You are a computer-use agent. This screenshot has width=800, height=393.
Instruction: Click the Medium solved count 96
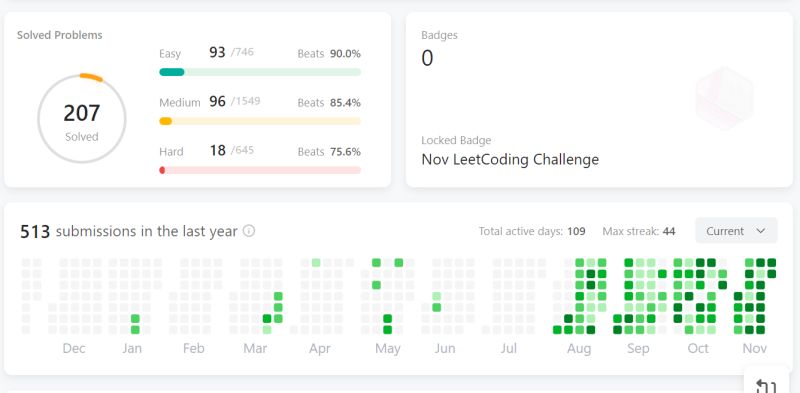coord(217,101)
